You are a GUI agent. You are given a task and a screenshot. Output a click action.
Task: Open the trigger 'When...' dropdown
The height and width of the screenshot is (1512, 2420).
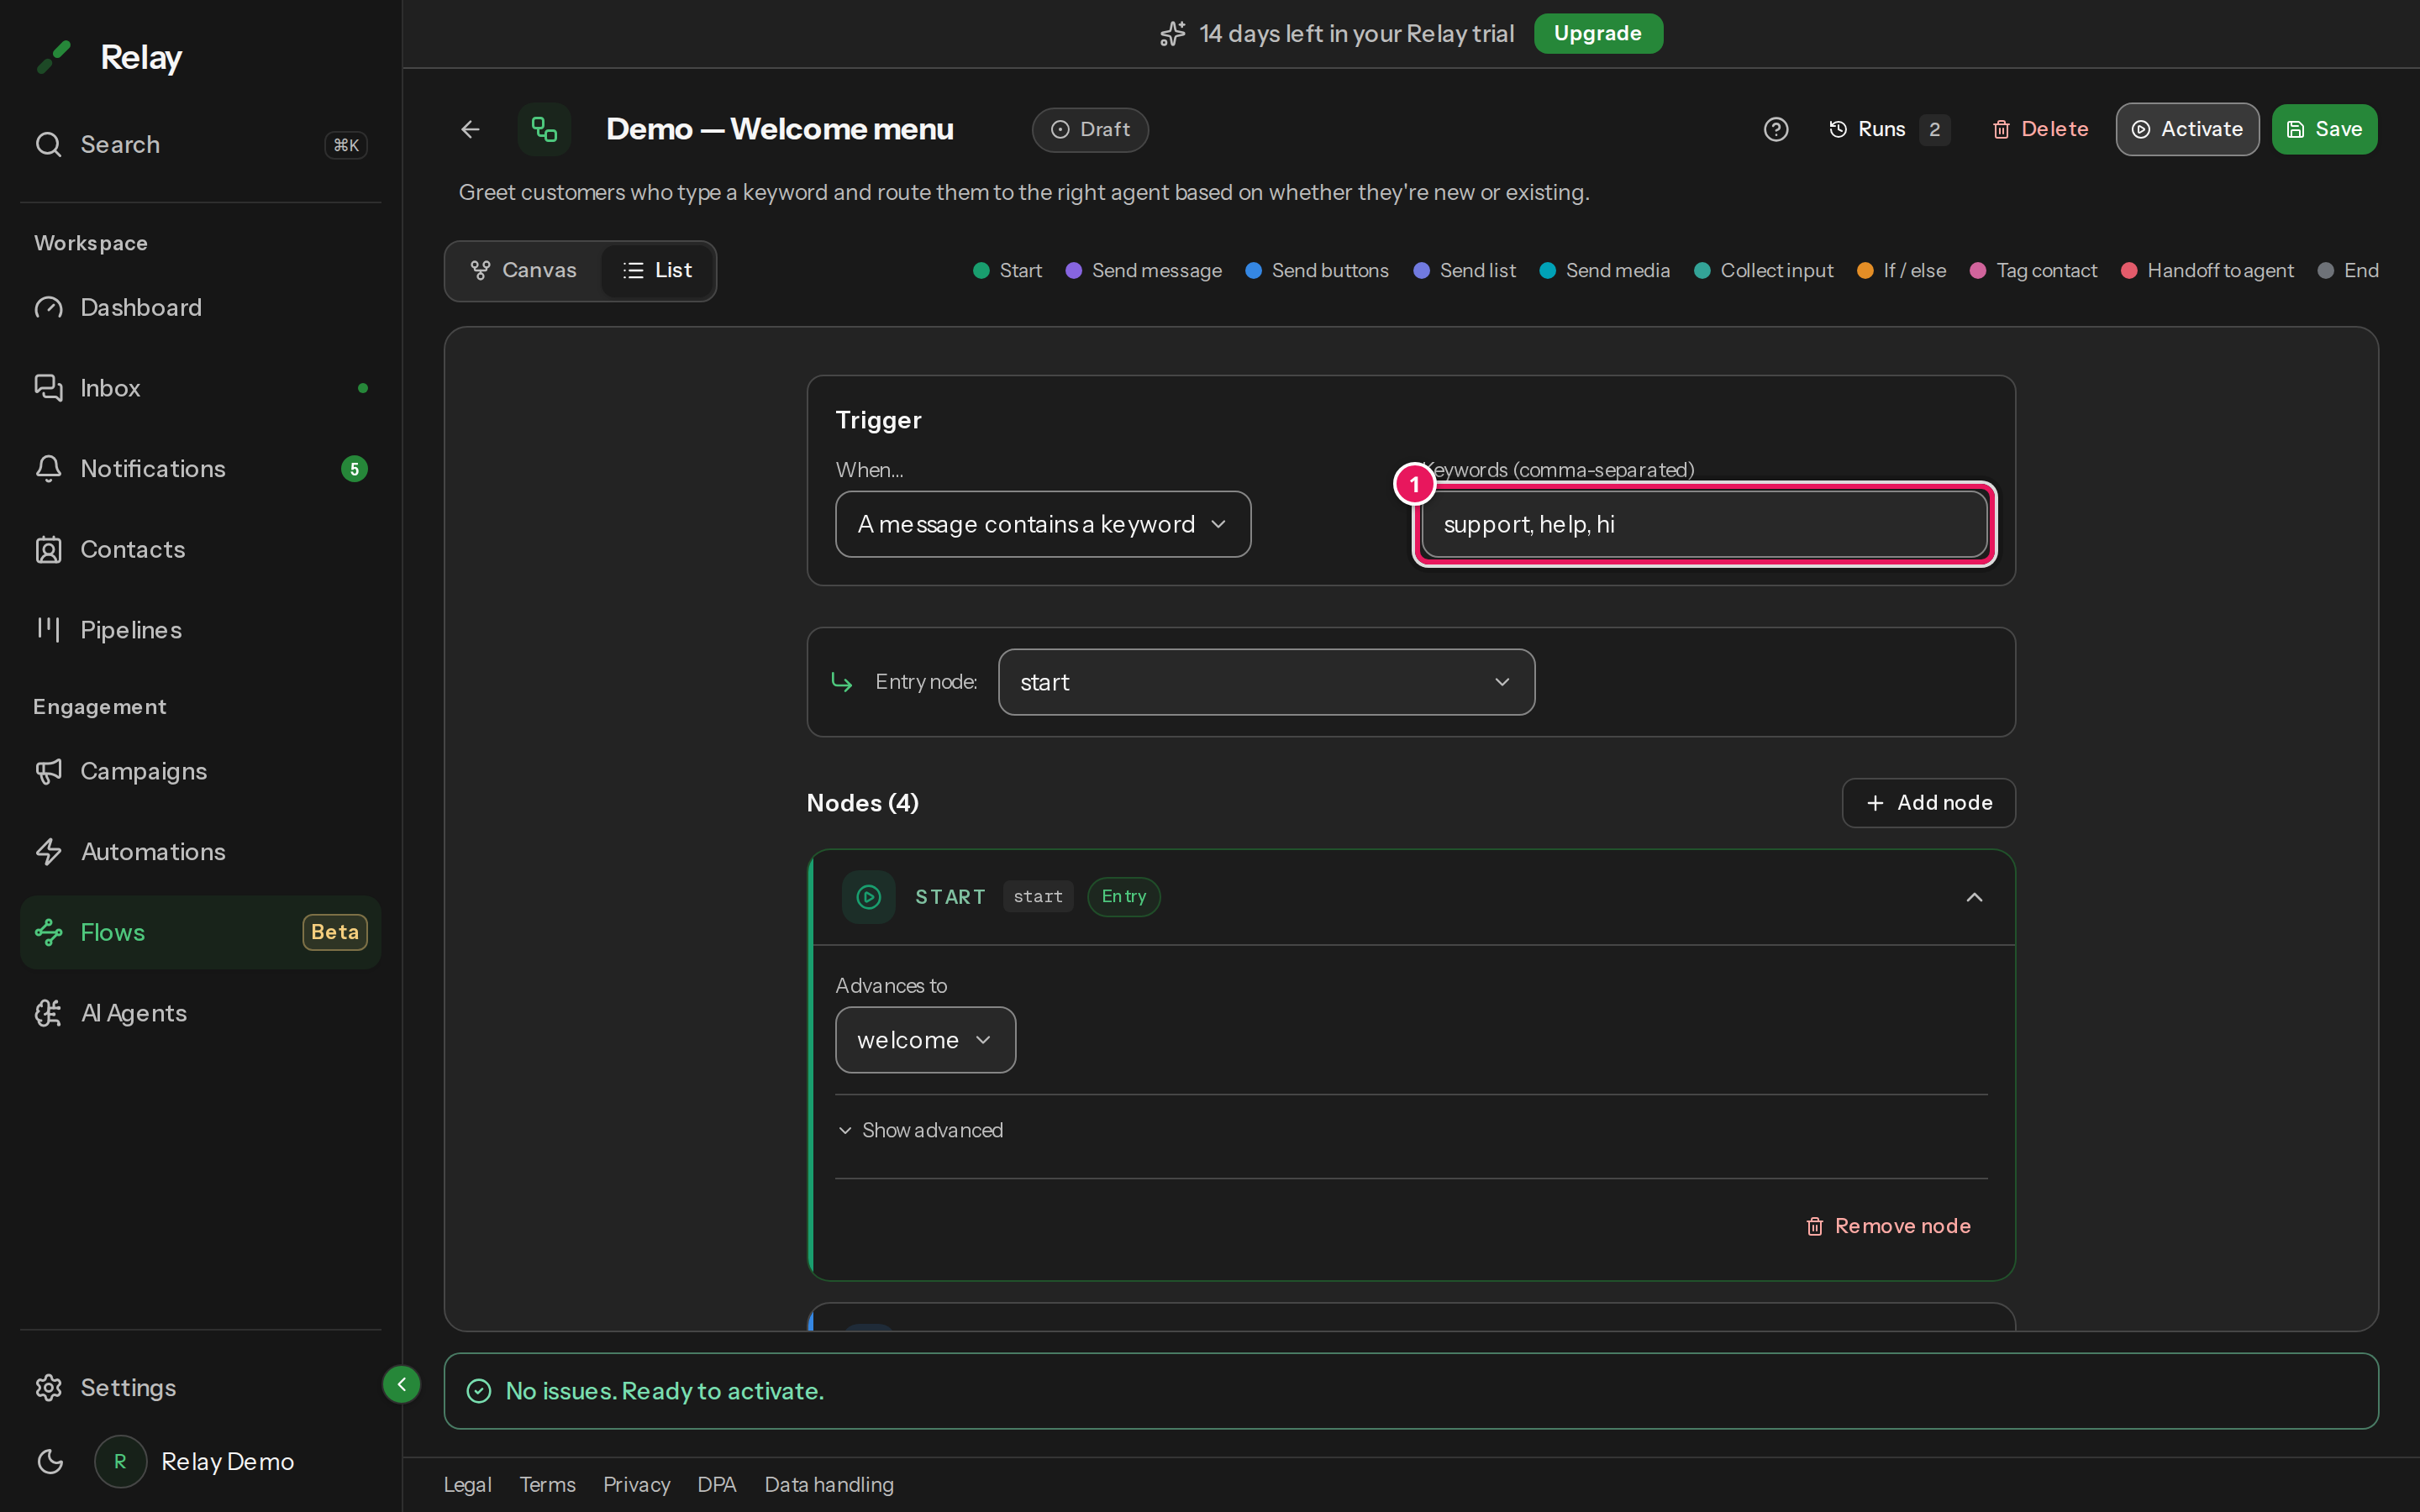pos(1043,524)
